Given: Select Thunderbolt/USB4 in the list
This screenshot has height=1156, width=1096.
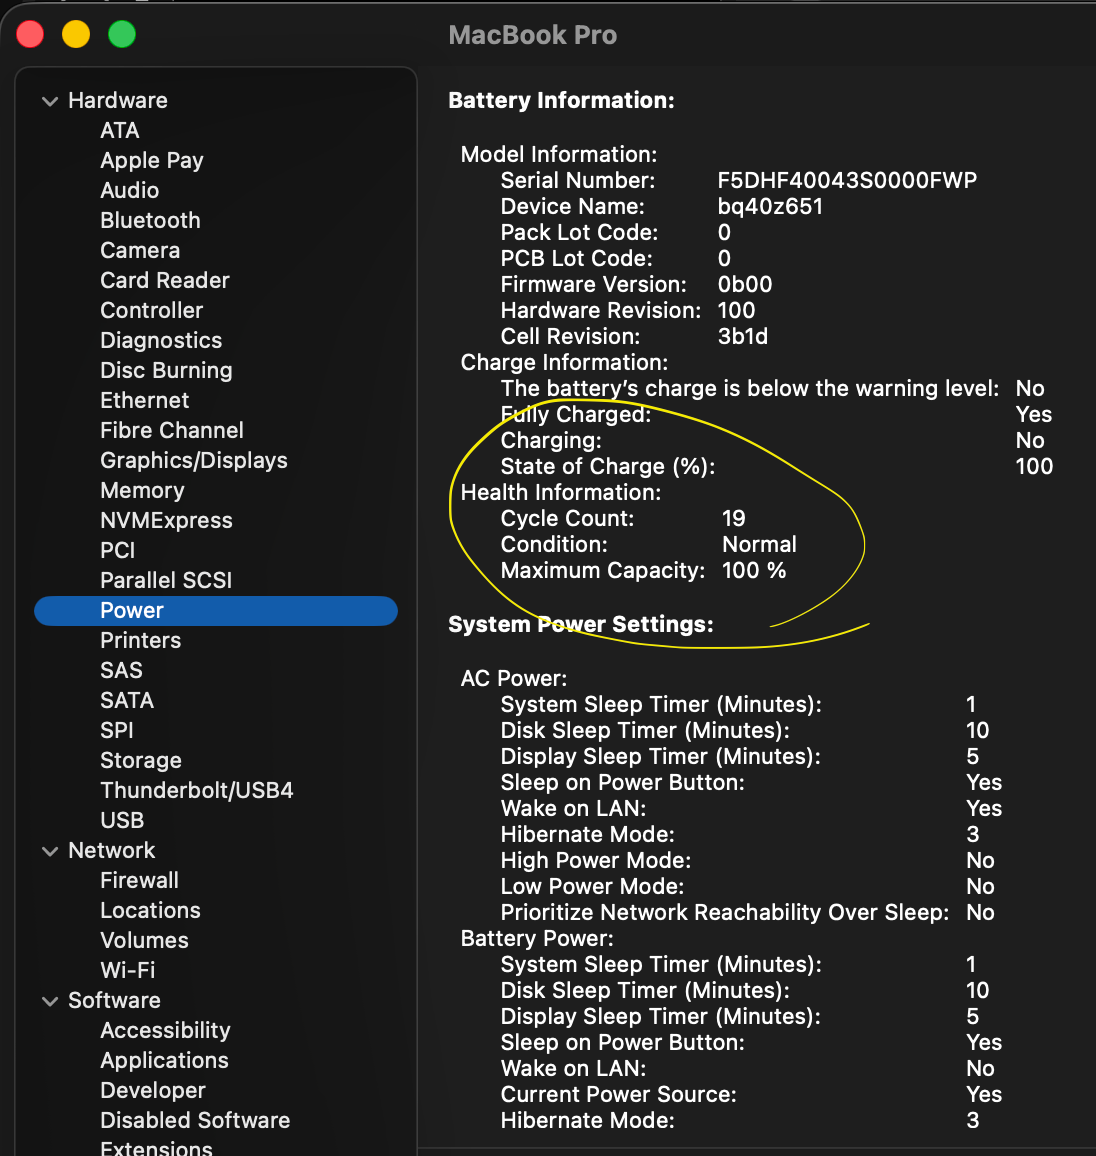Looking at the screenshot, I should pos(197,790).
